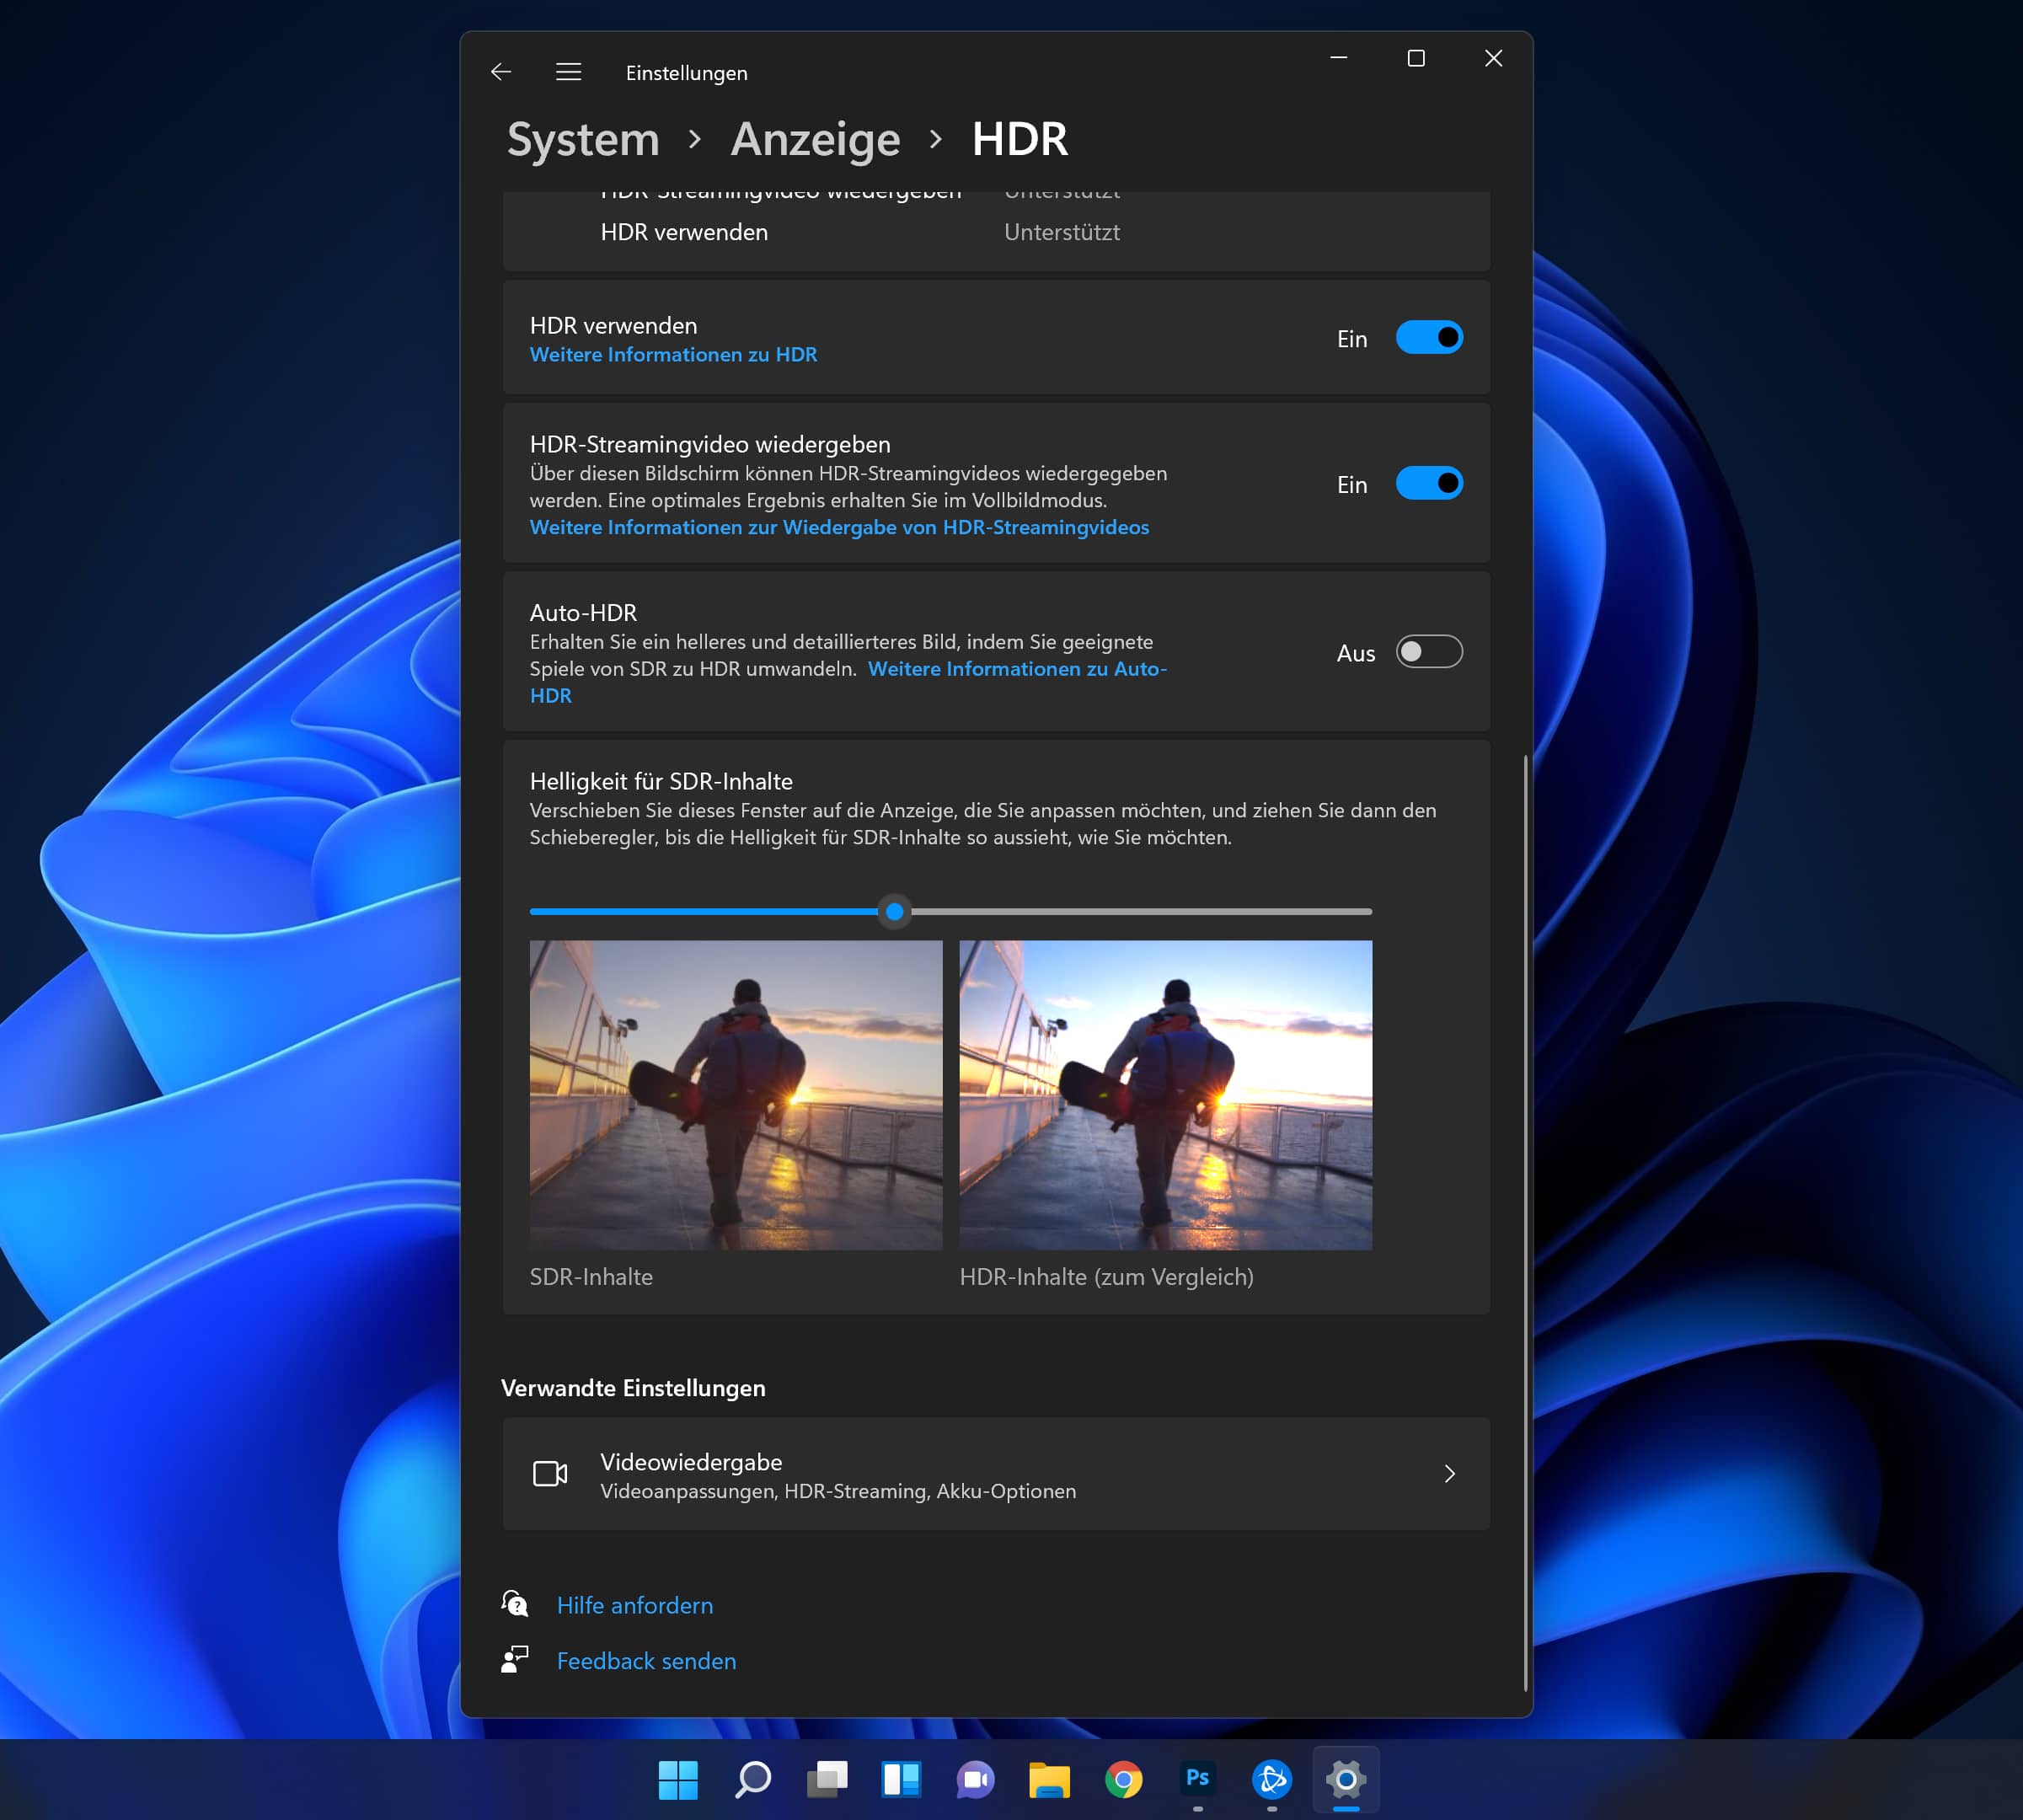Click the settings window vertical scrollbar
This screenshot has width=2023, height=1820.
tap(1525, 1223)
